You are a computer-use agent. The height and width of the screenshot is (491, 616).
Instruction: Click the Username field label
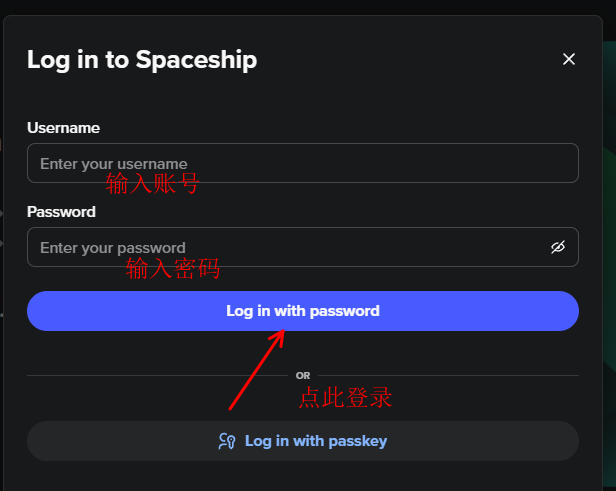(x=63, y=128)
